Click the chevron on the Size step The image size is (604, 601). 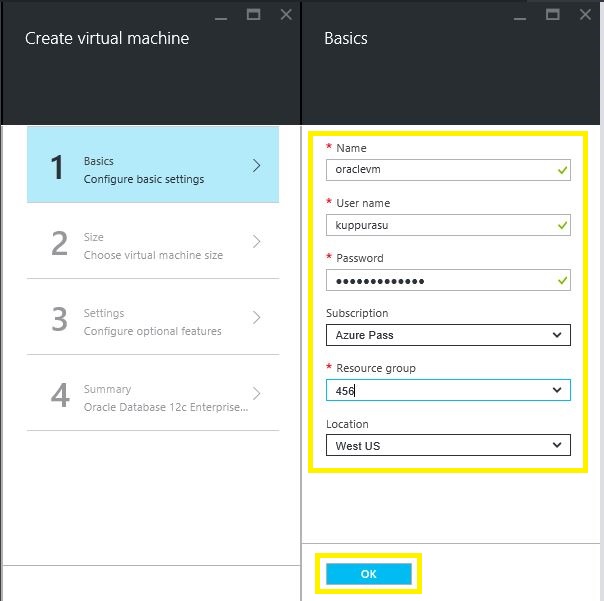[x=257, y=242]
